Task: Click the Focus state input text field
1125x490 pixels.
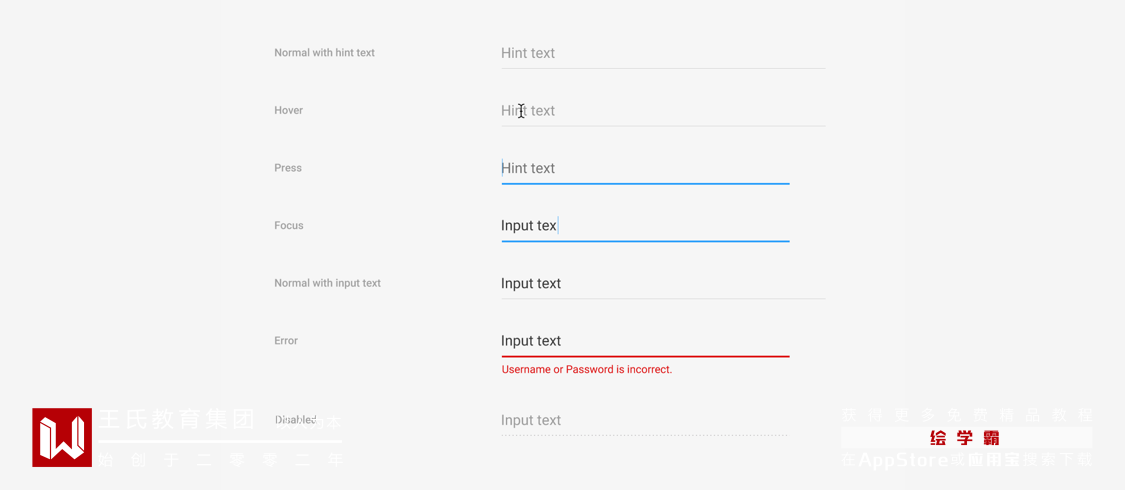Action: pyautogui.click(x=645, y=226)
